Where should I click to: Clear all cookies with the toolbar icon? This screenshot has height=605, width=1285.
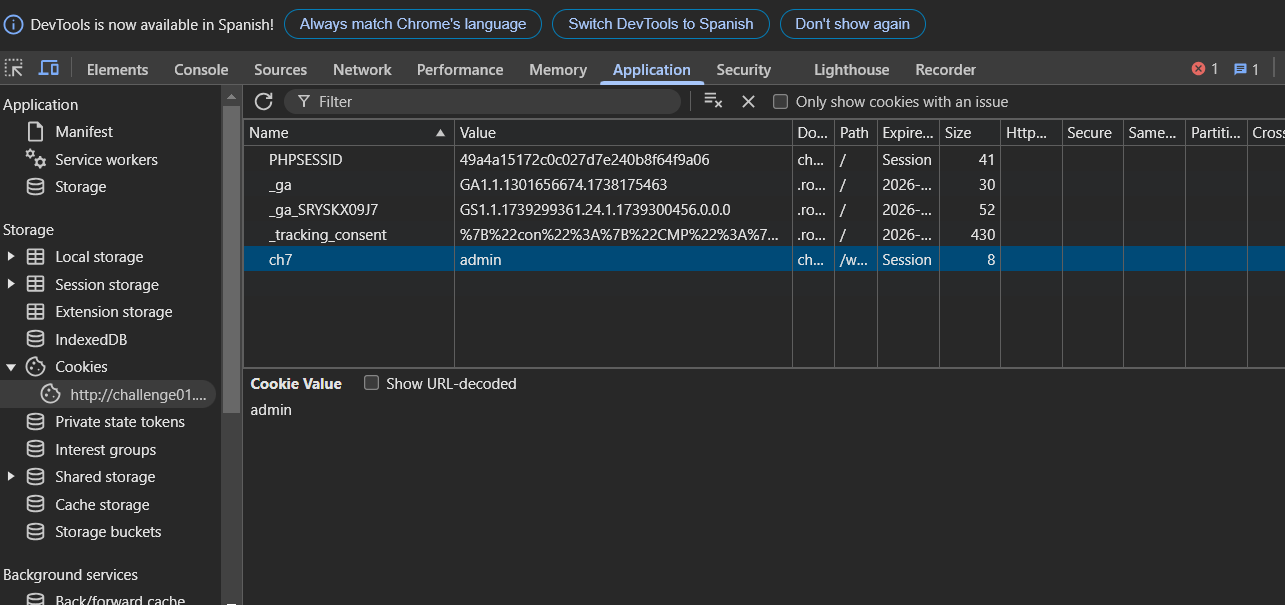pos(713,101)
